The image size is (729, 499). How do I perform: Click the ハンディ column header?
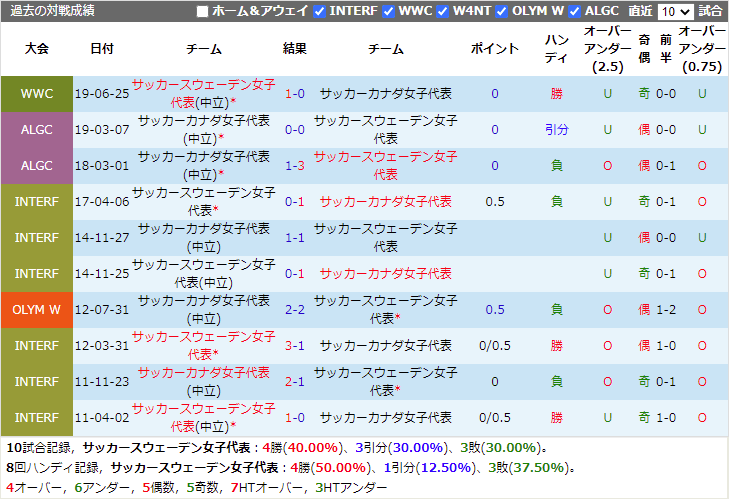[x=557, y=49]
